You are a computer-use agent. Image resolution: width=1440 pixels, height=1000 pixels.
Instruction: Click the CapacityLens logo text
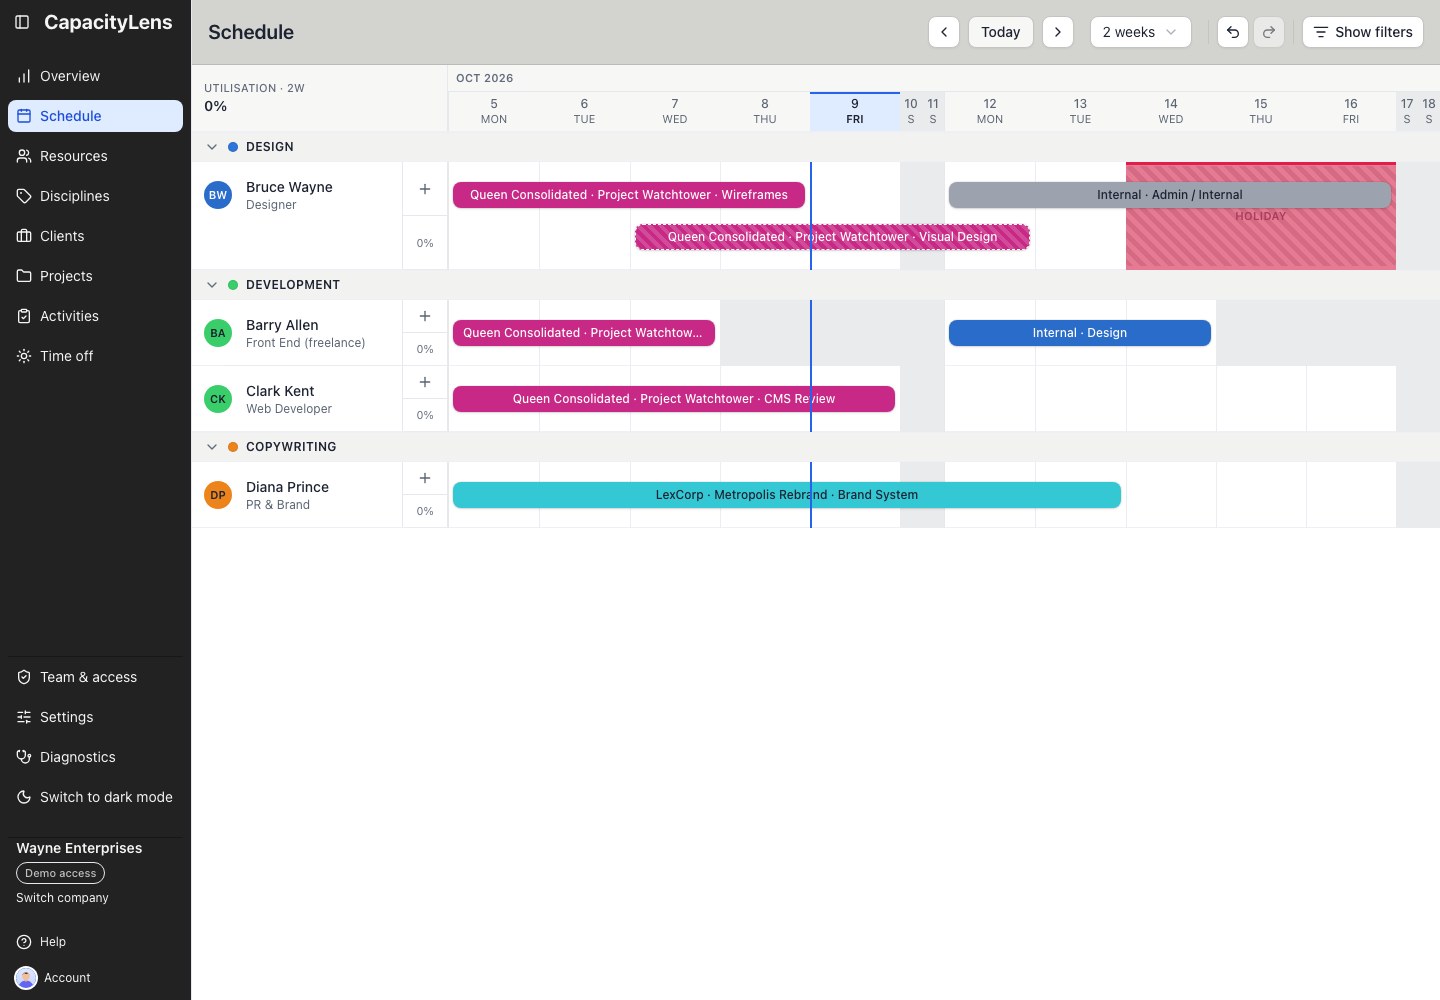108,22
